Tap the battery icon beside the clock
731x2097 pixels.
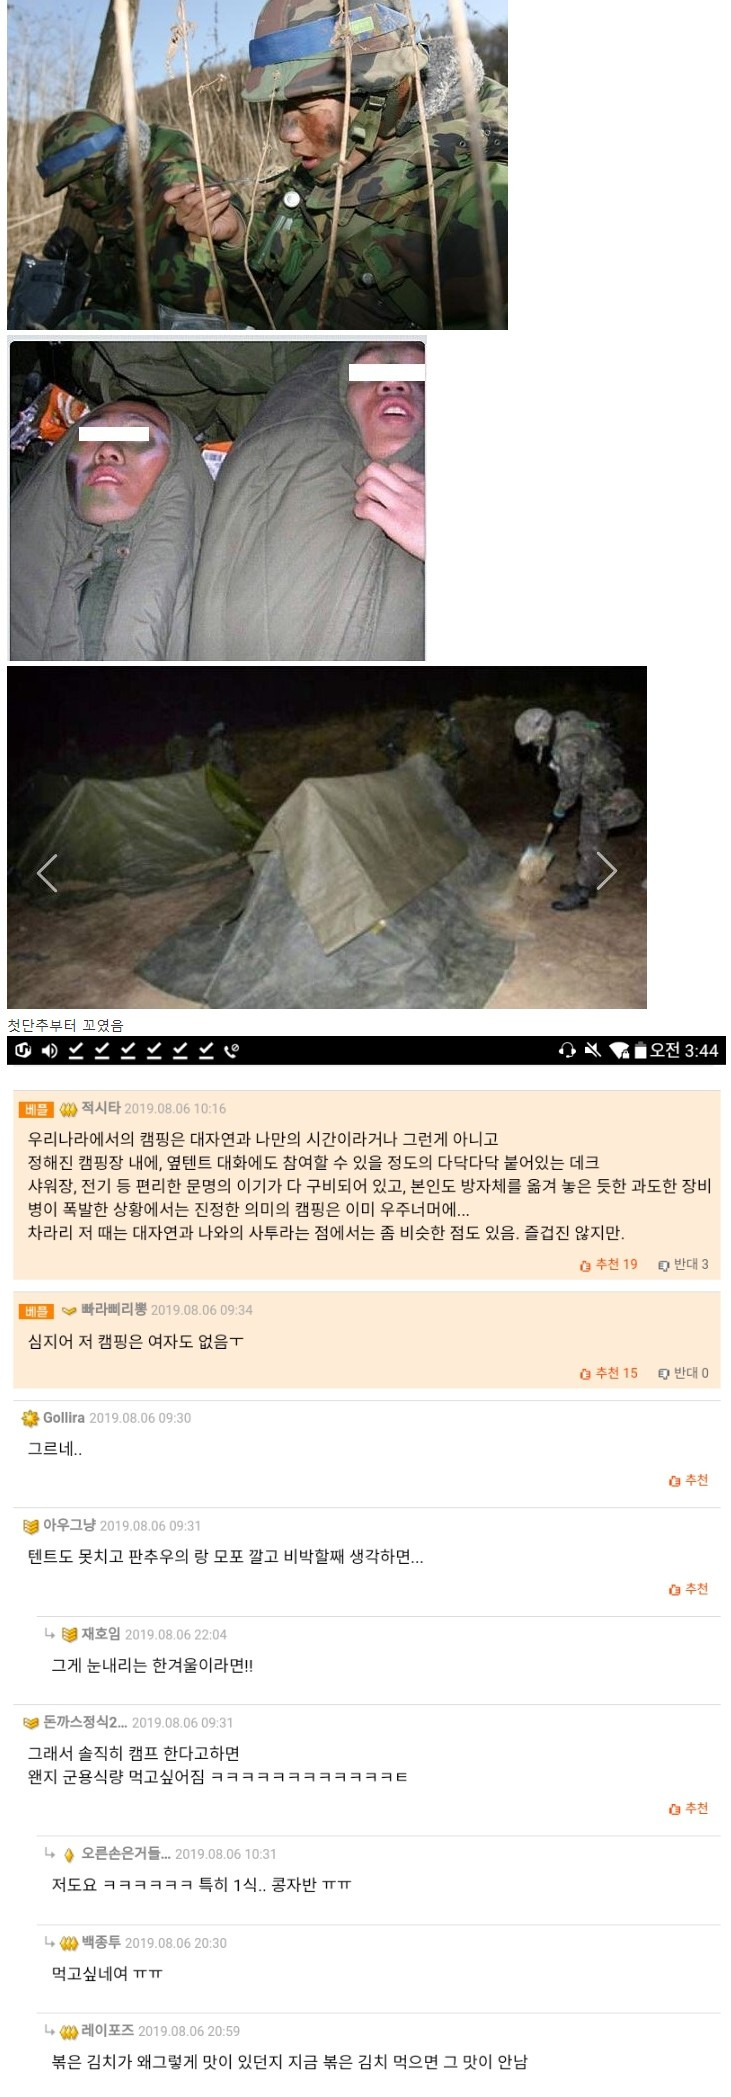coord(640,1050)
